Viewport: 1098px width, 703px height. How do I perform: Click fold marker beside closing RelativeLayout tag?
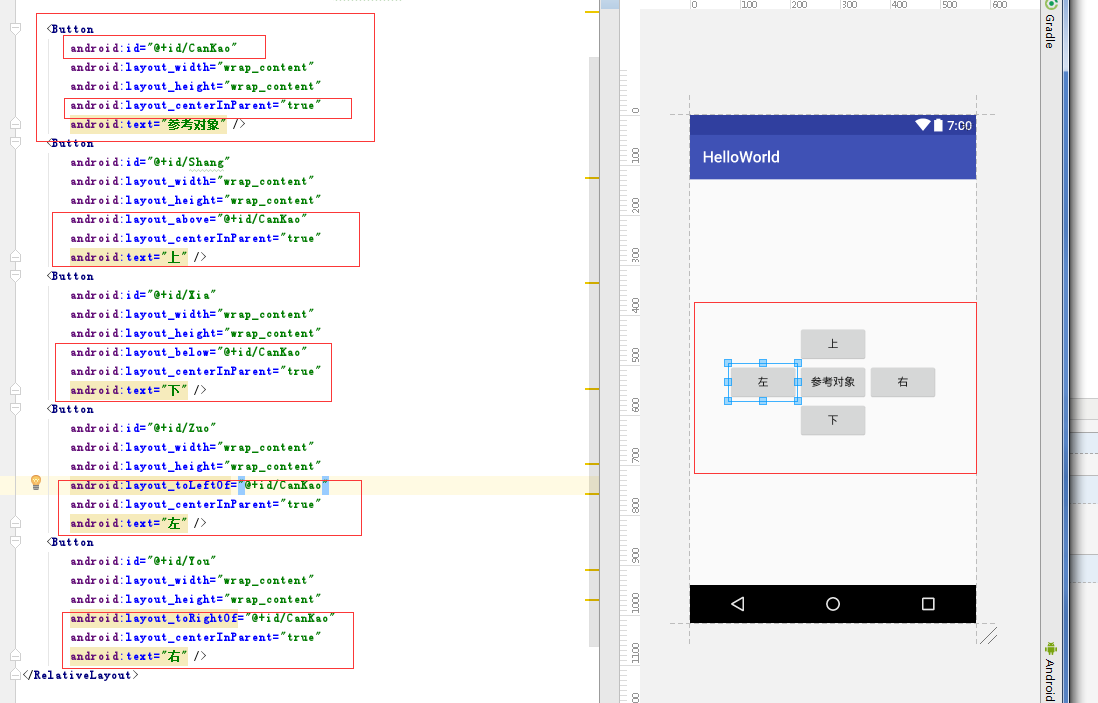click(15, 675)
